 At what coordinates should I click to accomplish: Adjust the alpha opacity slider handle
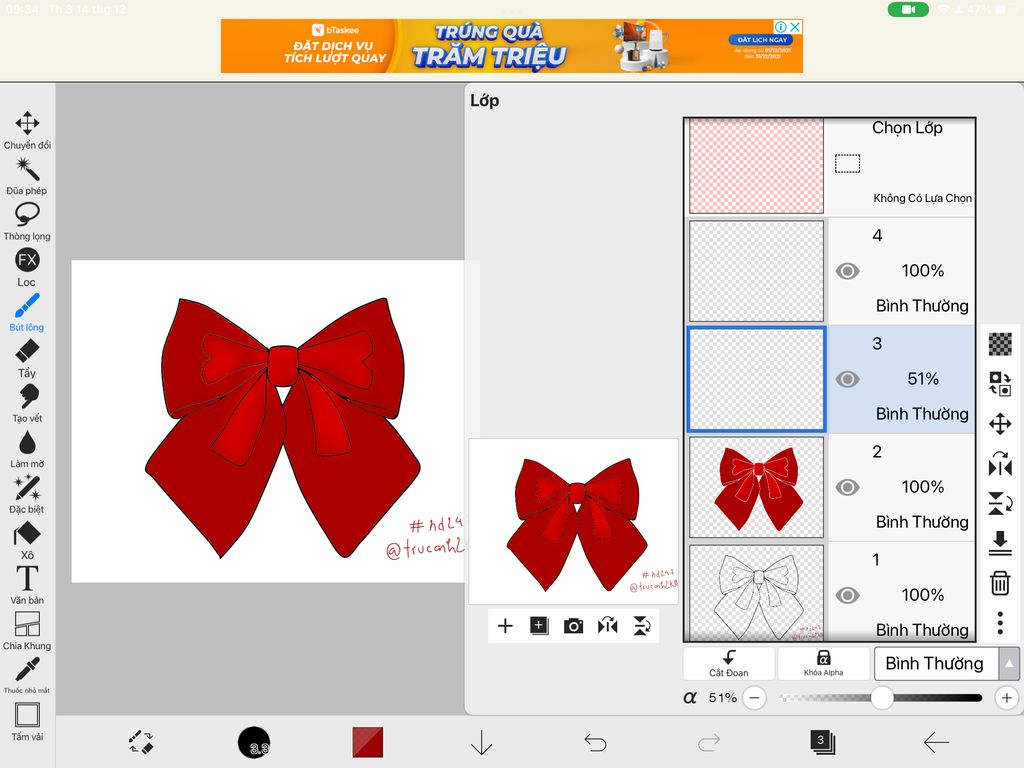[882, 698]
